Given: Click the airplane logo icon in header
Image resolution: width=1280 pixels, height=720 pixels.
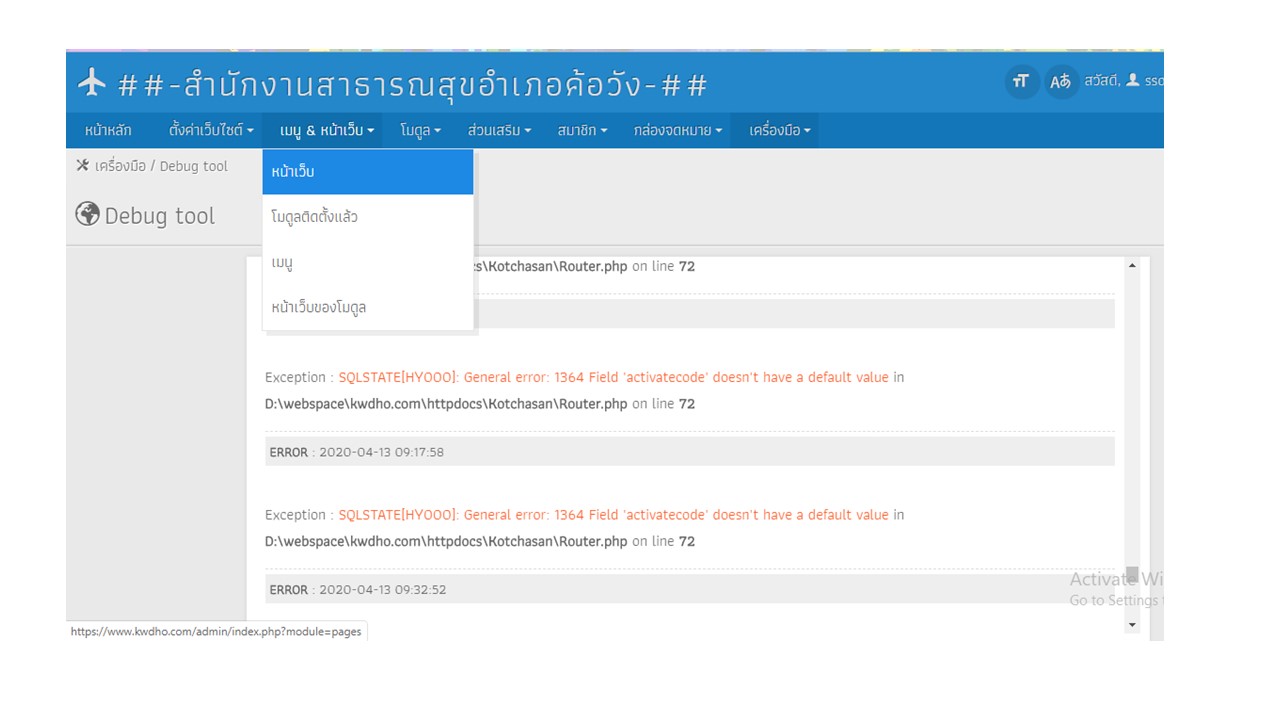Looking at the screenshot, I should (x=92, y=83).
